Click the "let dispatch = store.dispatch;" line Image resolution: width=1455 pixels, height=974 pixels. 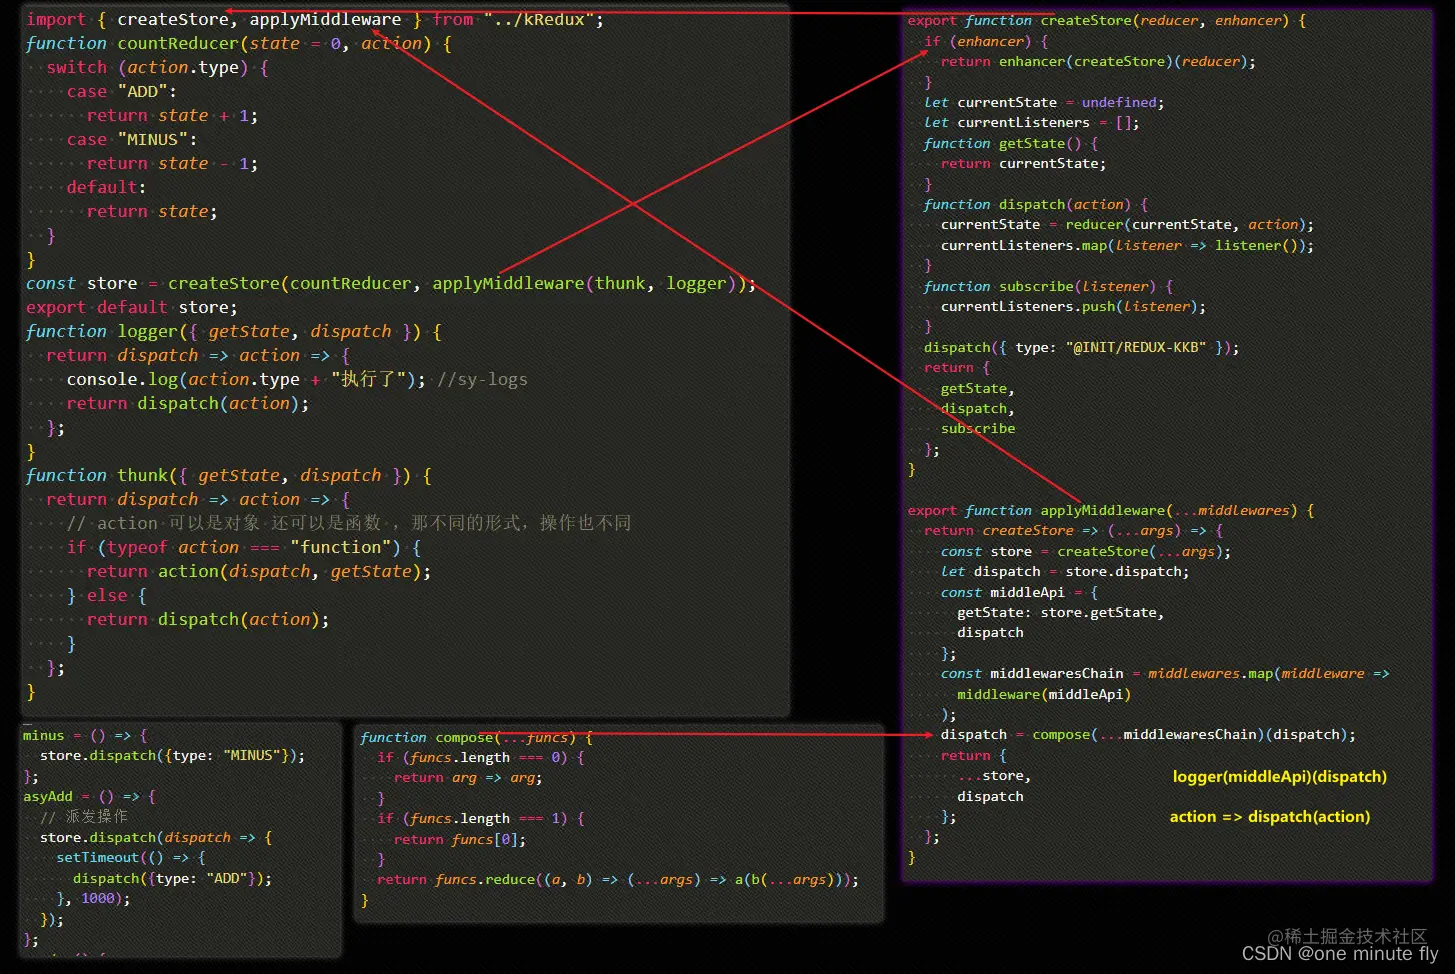point(1065,571)
